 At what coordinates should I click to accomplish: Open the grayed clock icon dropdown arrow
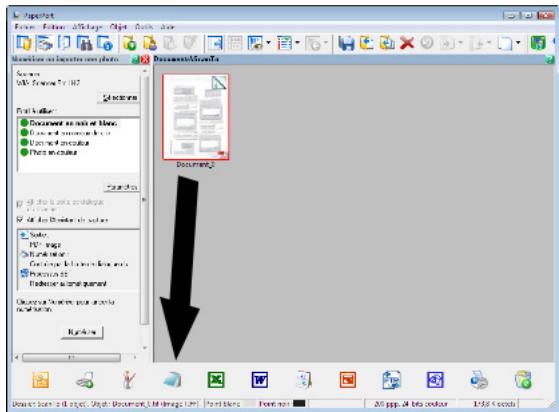pos(325,43)
